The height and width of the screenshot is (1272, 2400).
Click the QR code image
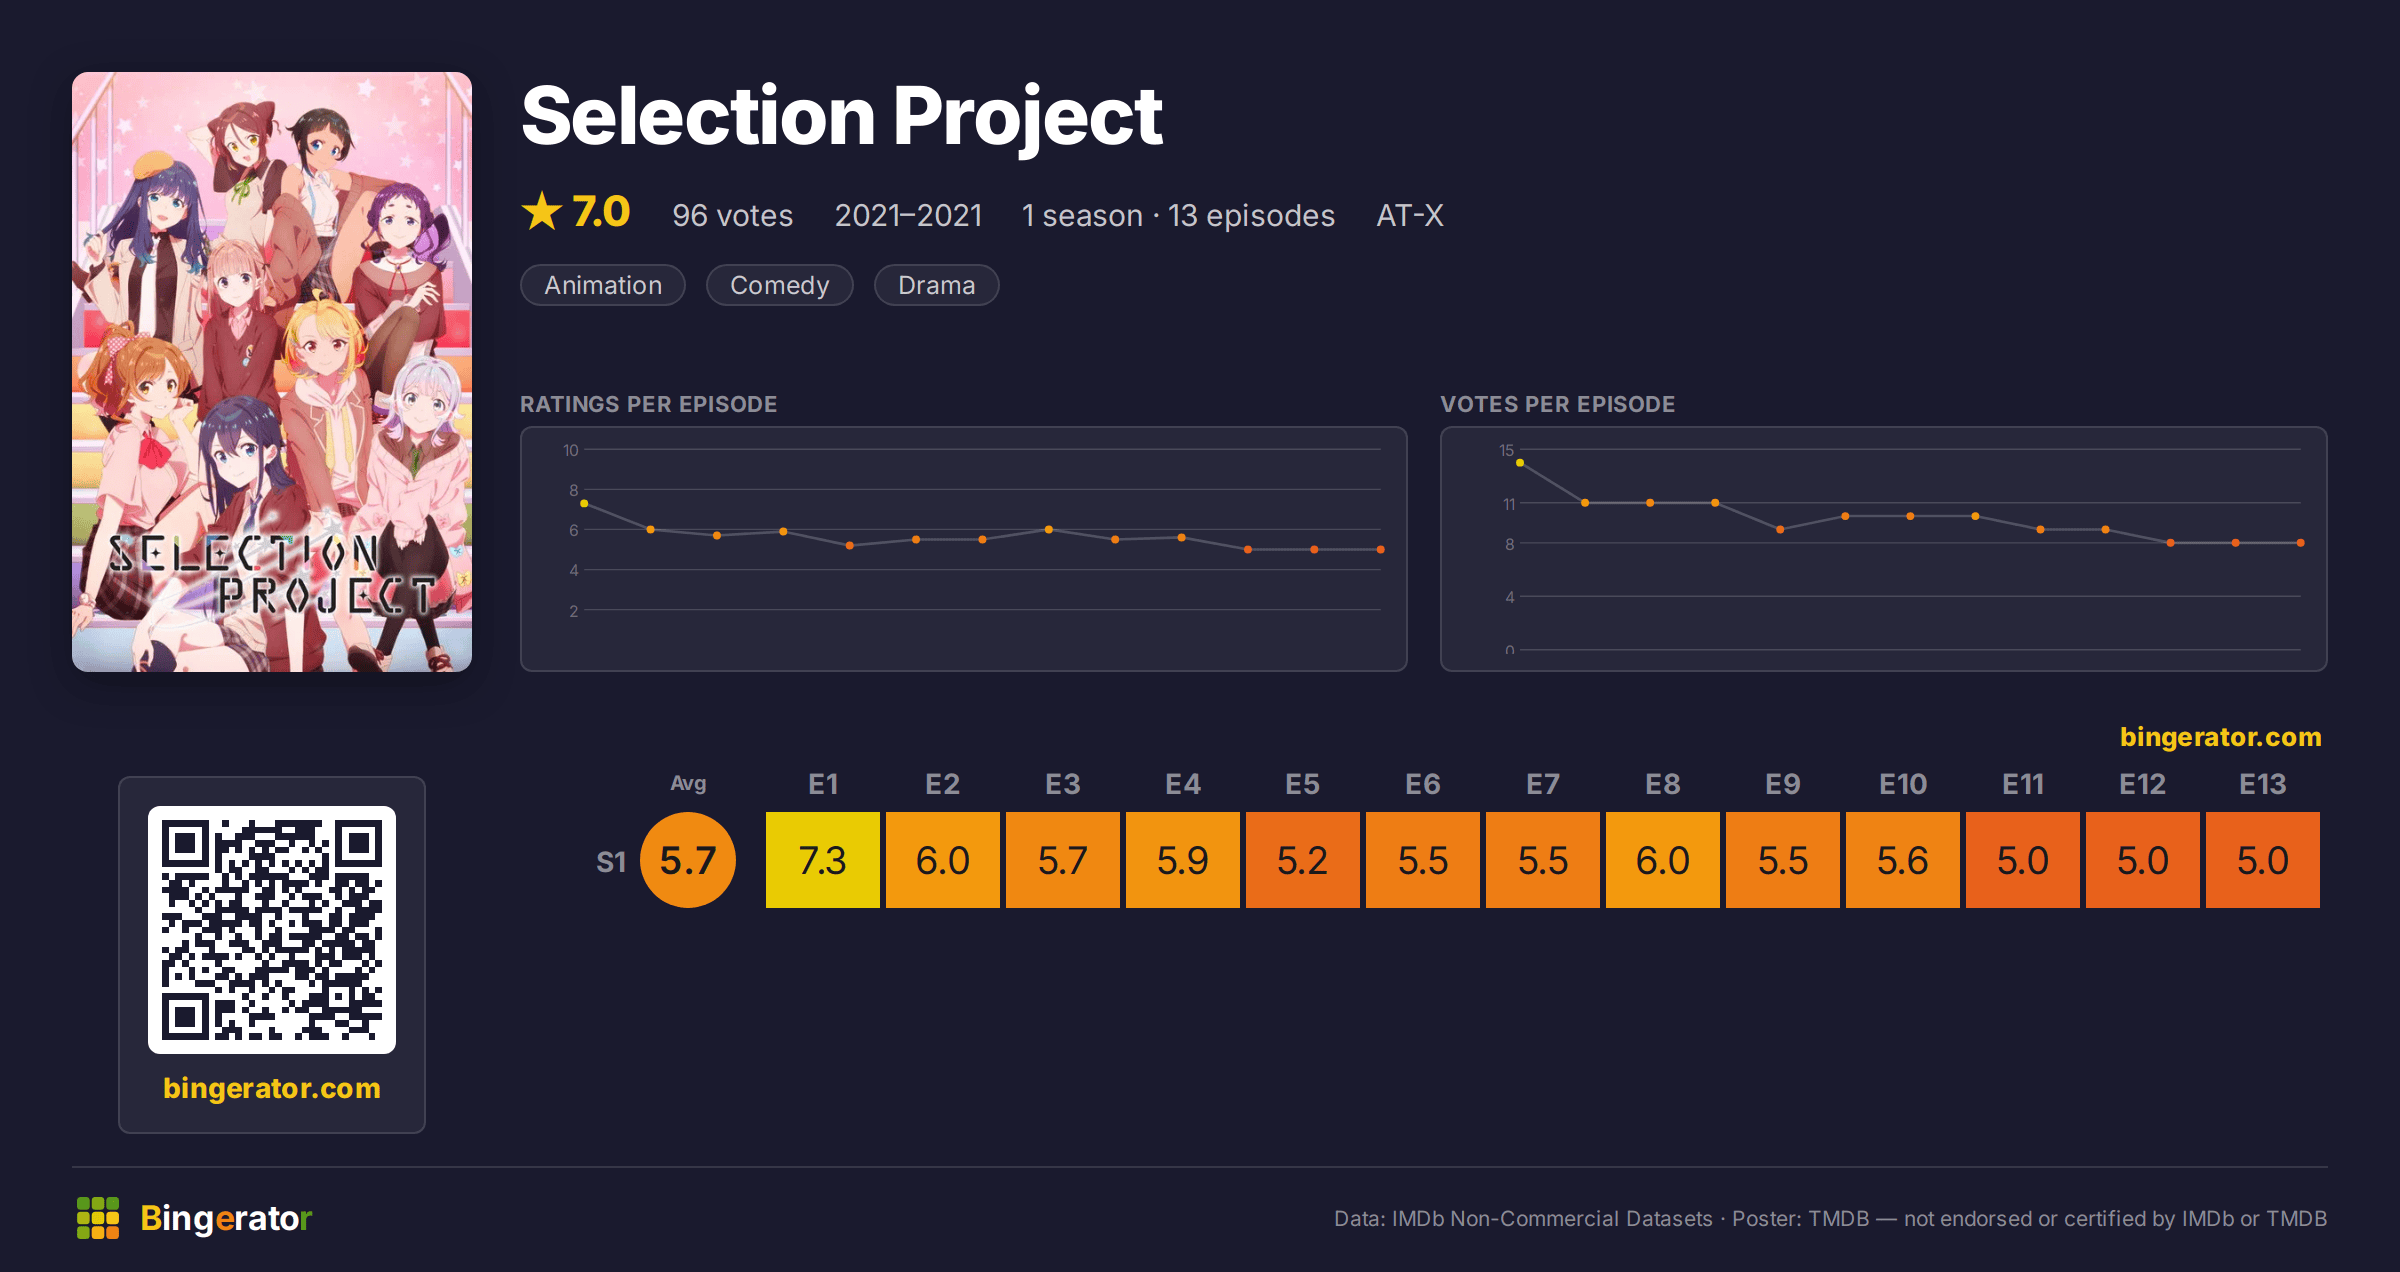pos(272,929)
